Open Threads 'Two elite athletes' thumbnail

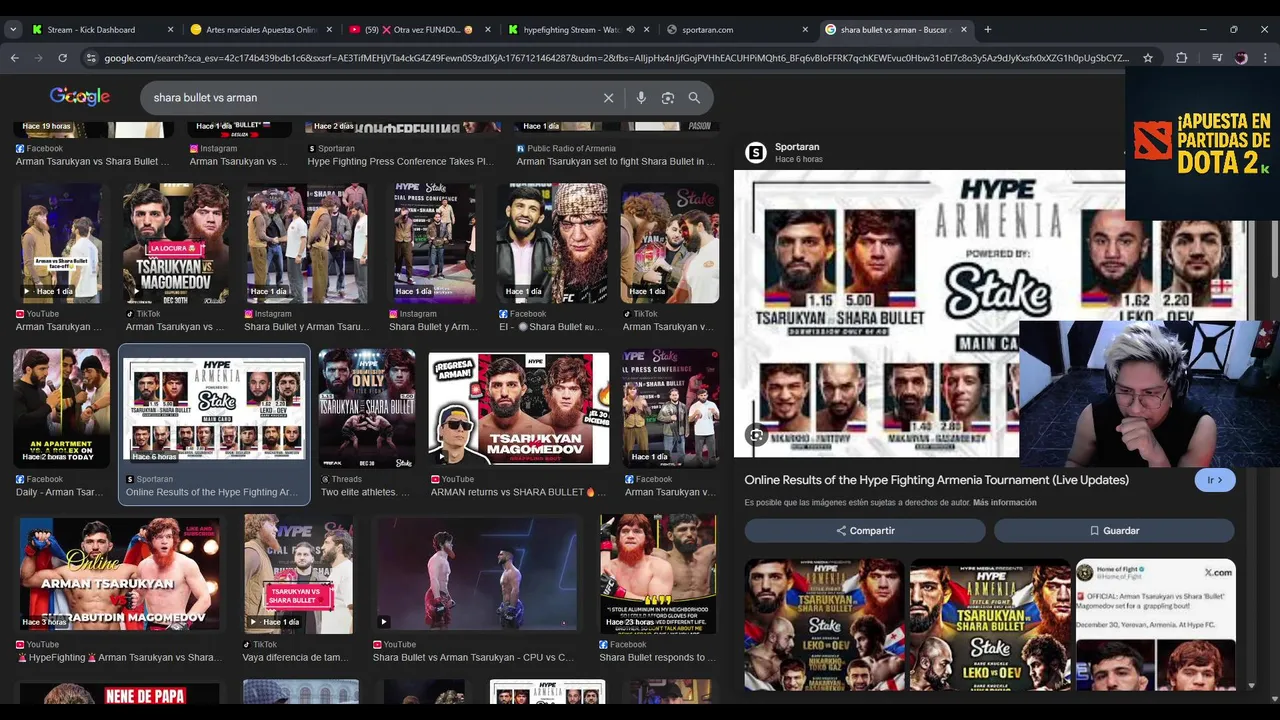click(366, 408)
